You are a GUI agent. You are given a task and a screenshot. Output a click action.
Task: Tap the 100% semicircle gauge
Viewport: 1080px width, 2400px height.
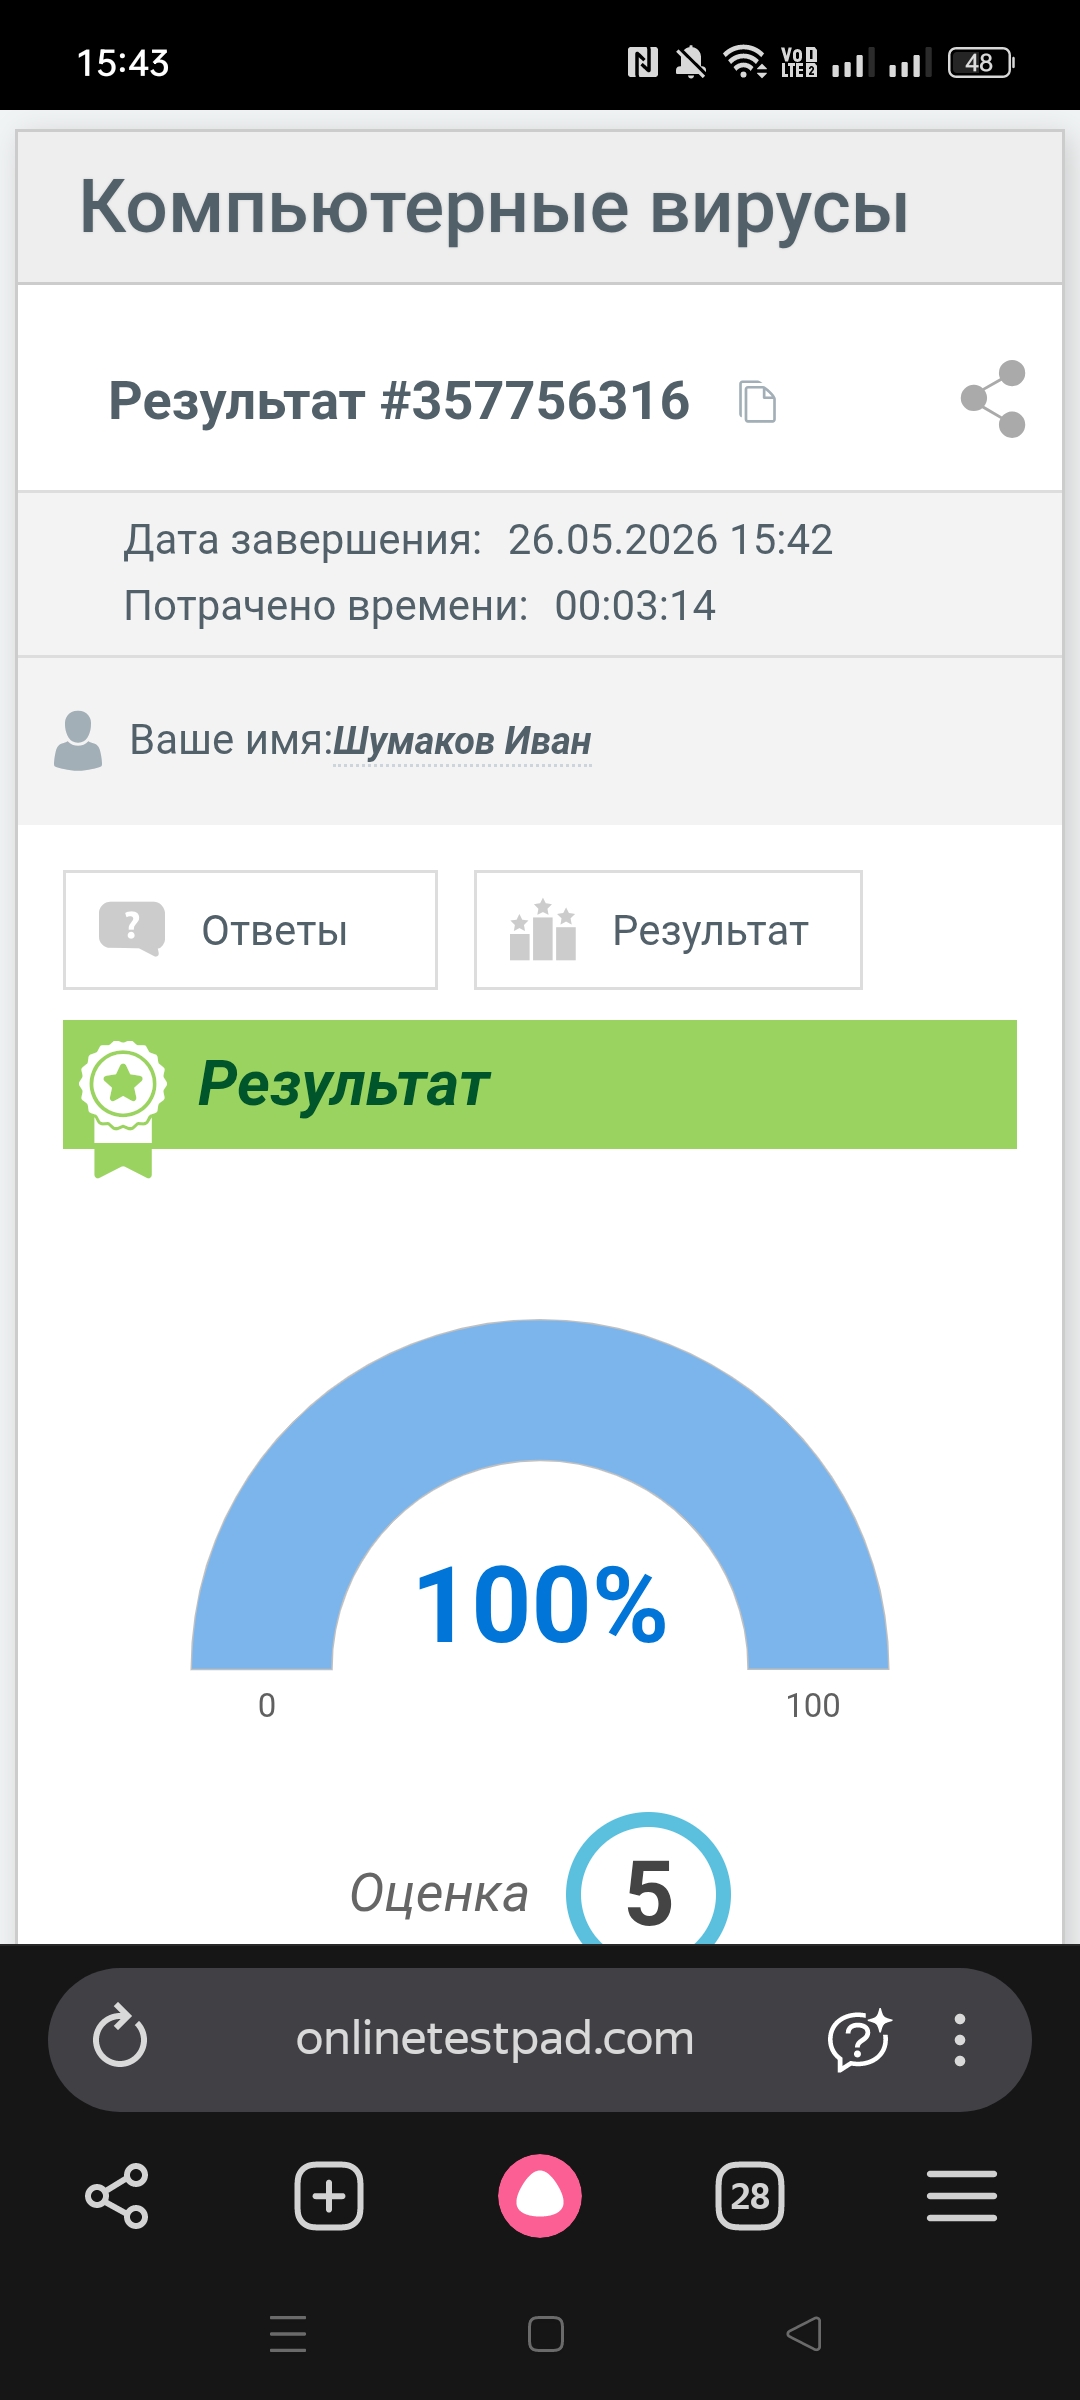click(540, 1495)
